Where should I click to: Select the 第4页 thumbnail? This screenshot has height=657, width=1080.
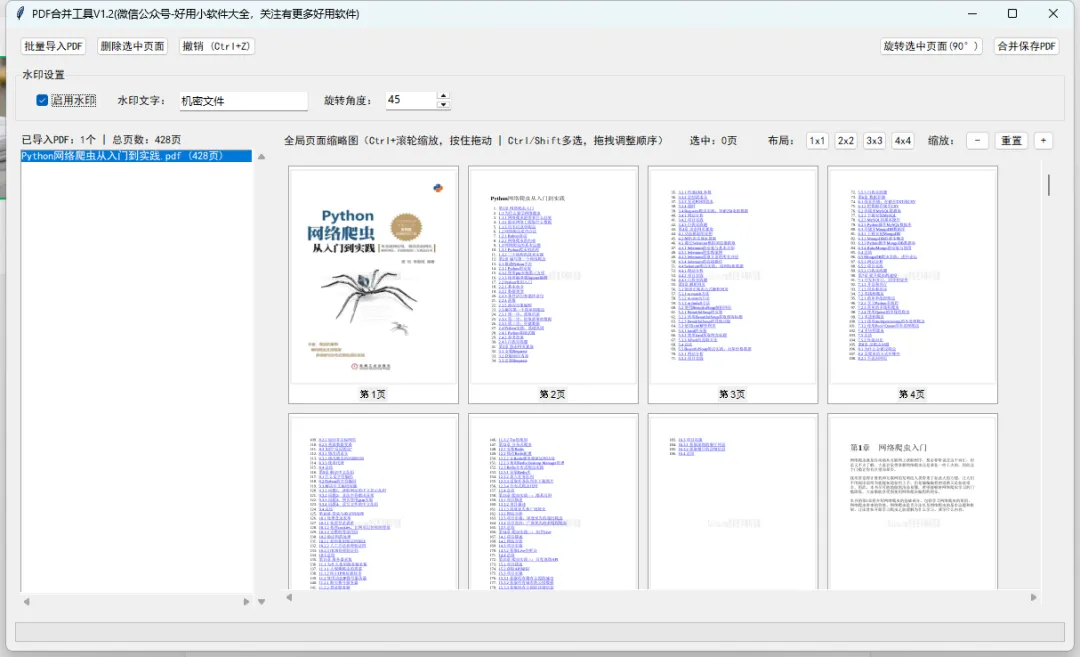coord(913,284)
